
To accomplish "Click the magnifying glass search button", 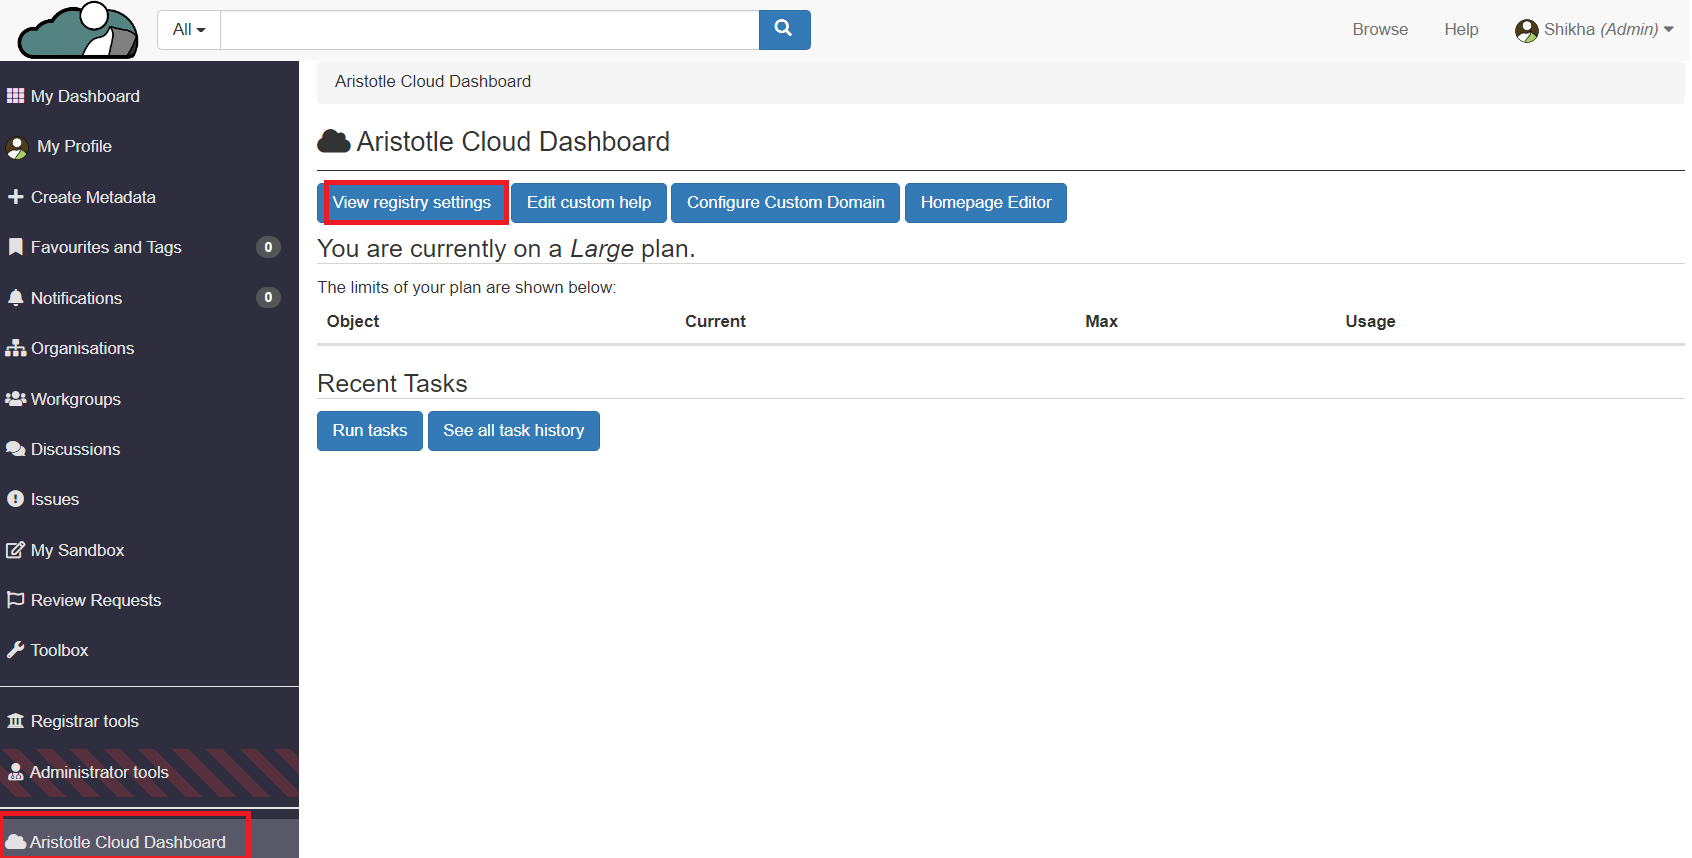I will (x=784, y=29).
